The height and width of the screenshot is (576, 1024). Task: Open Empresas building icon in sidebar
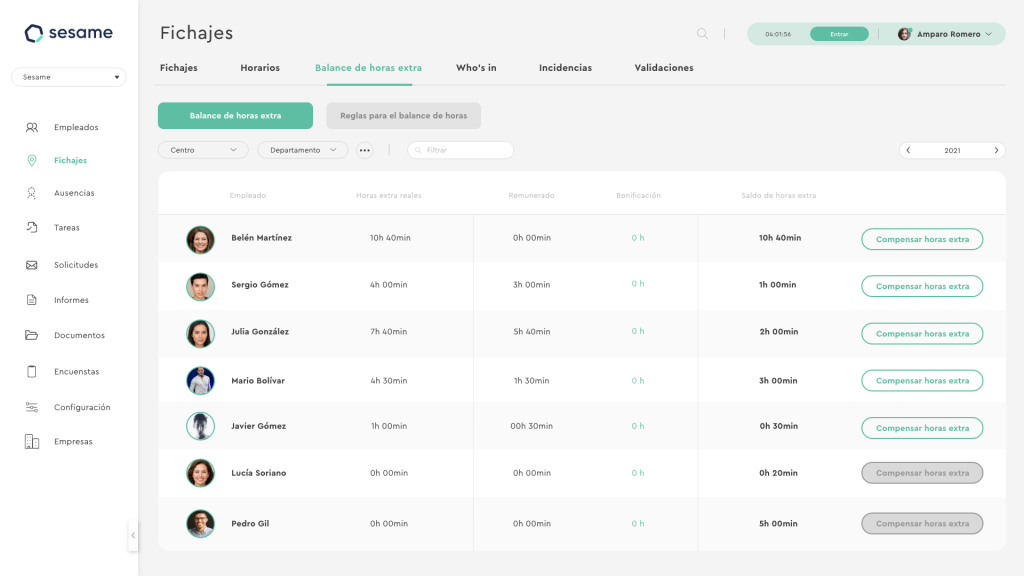coord(32,442)
